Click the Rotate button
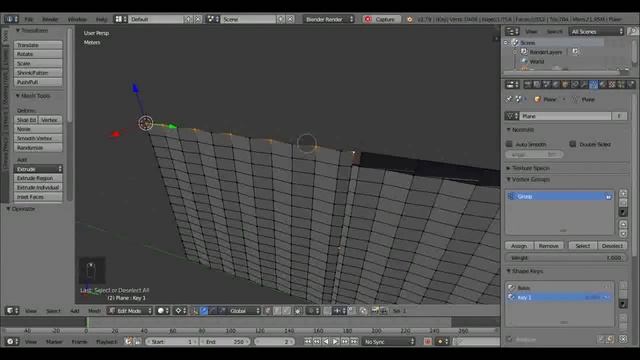This screenshot has width=640, height=360. pos(38,54)
